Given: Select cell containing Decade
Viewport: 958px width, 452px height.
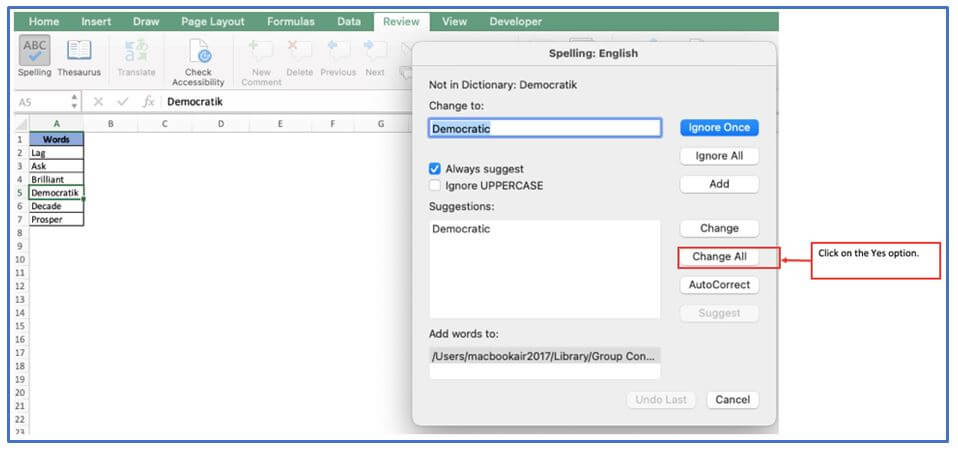Looking at the screenshot, I should point(56,206).
